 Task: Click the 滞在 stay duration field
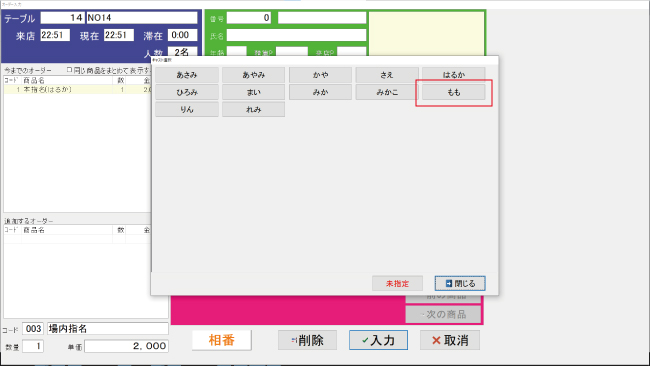[182, 35]
